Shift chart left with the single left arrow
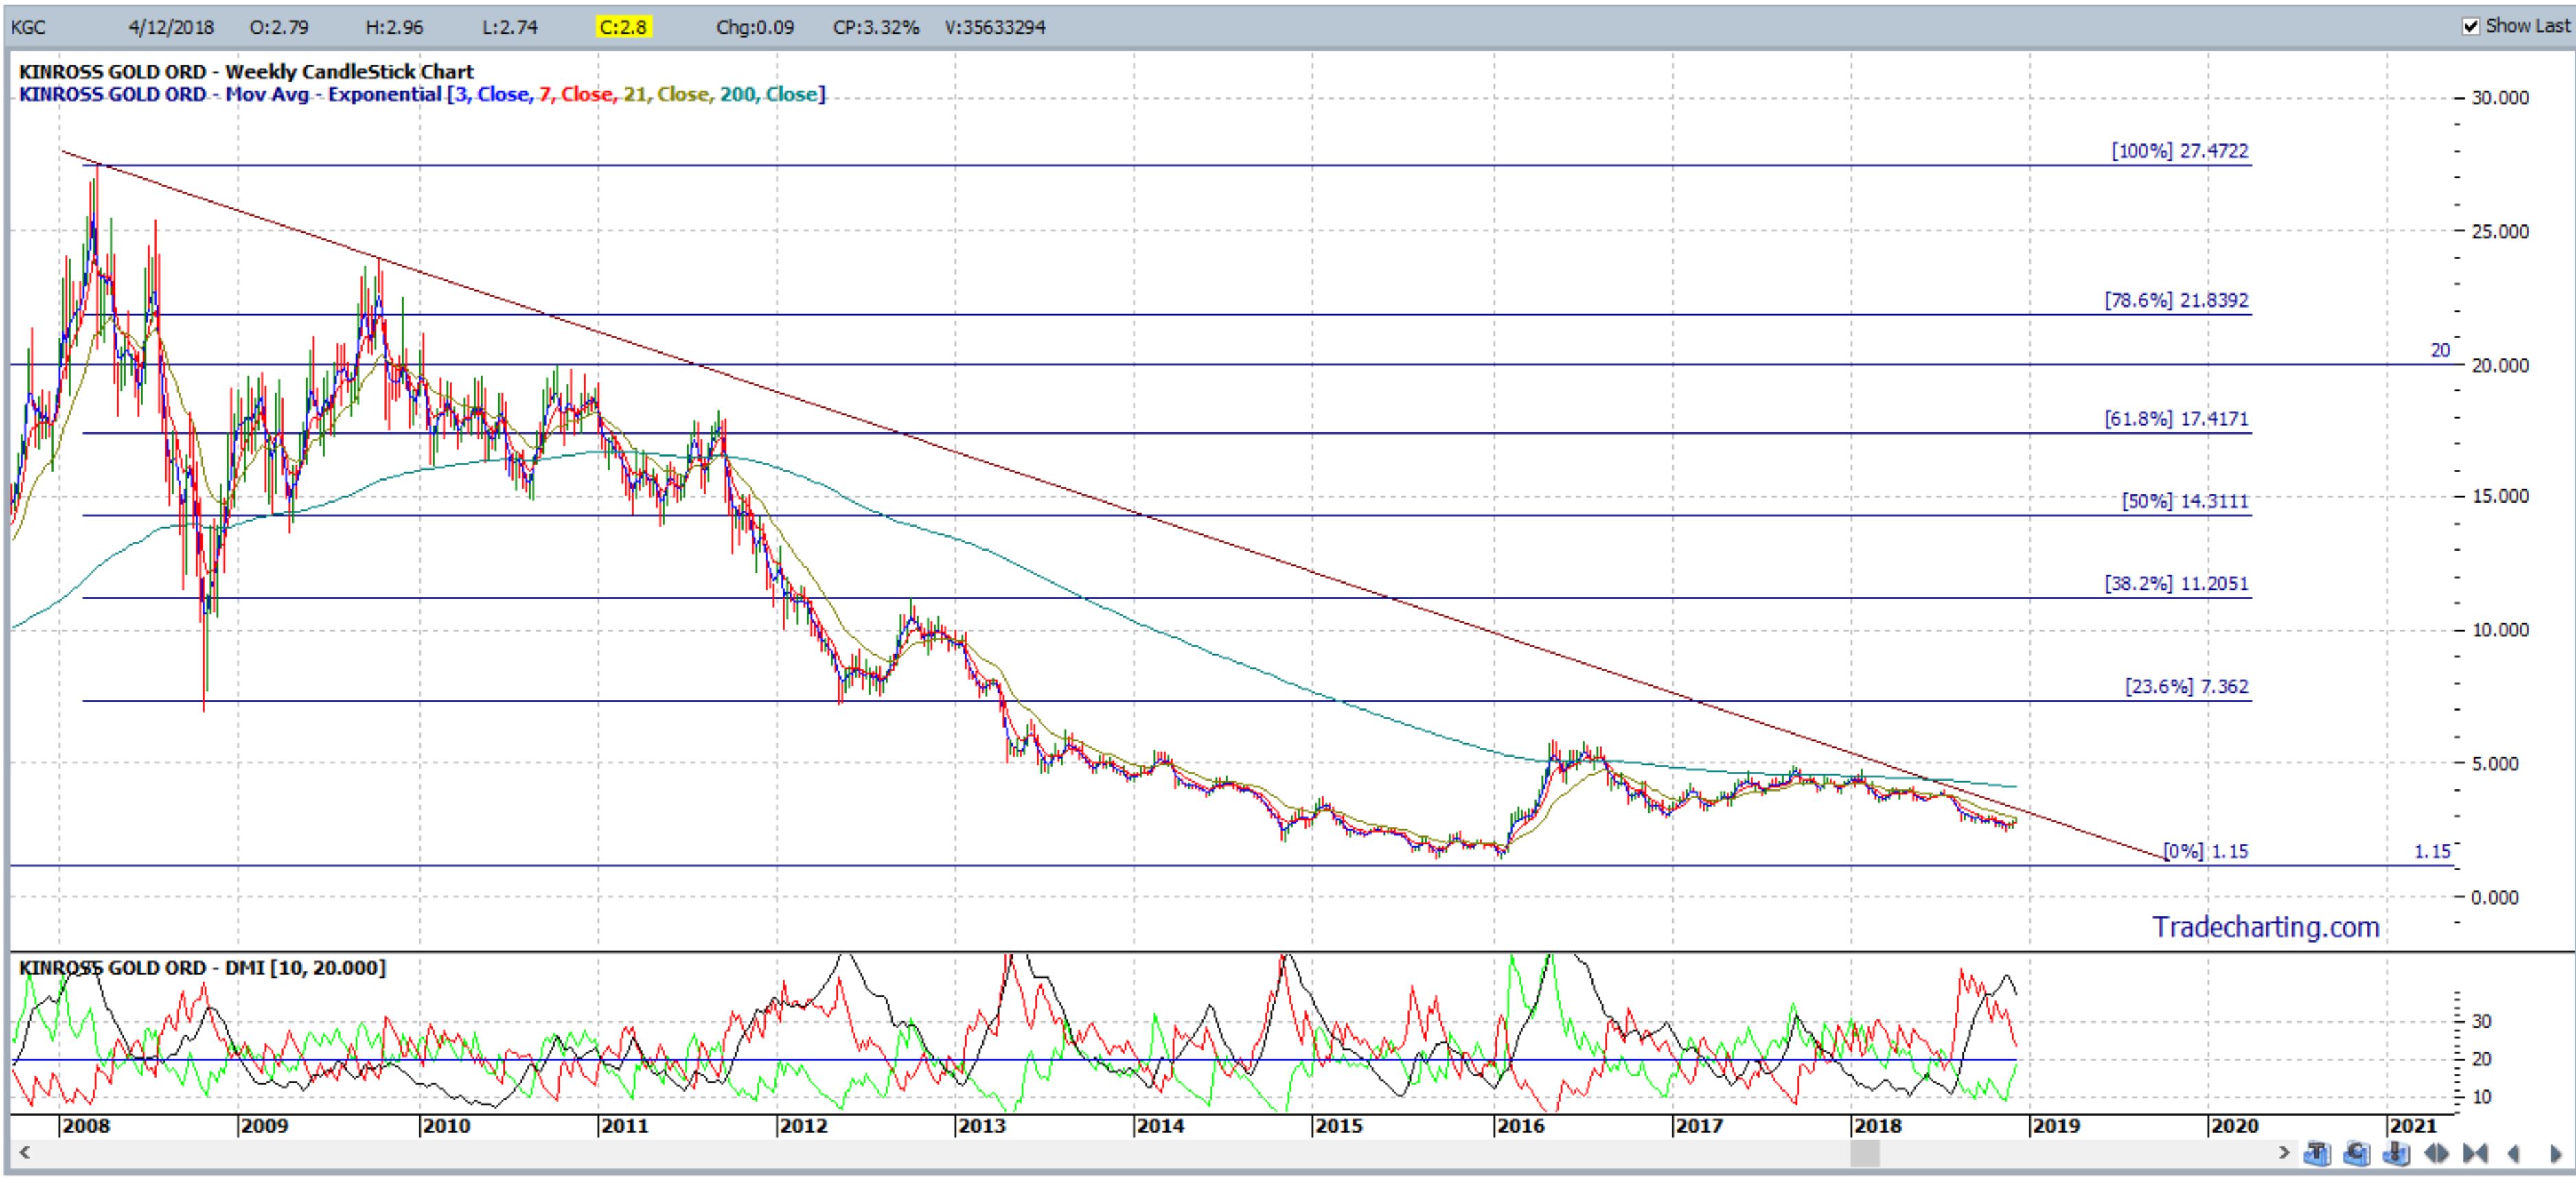This screenshot has height=1178, width=2576. 2514,1153
